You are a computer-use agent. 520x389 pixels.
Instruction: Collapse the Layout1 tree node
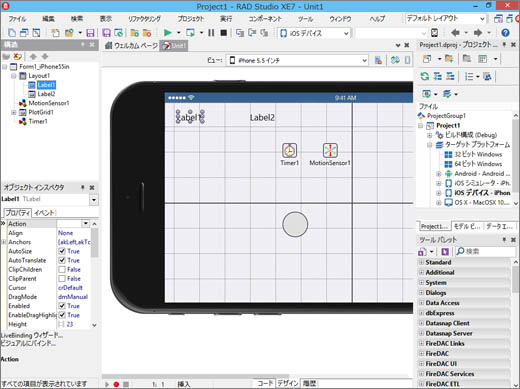13,76
